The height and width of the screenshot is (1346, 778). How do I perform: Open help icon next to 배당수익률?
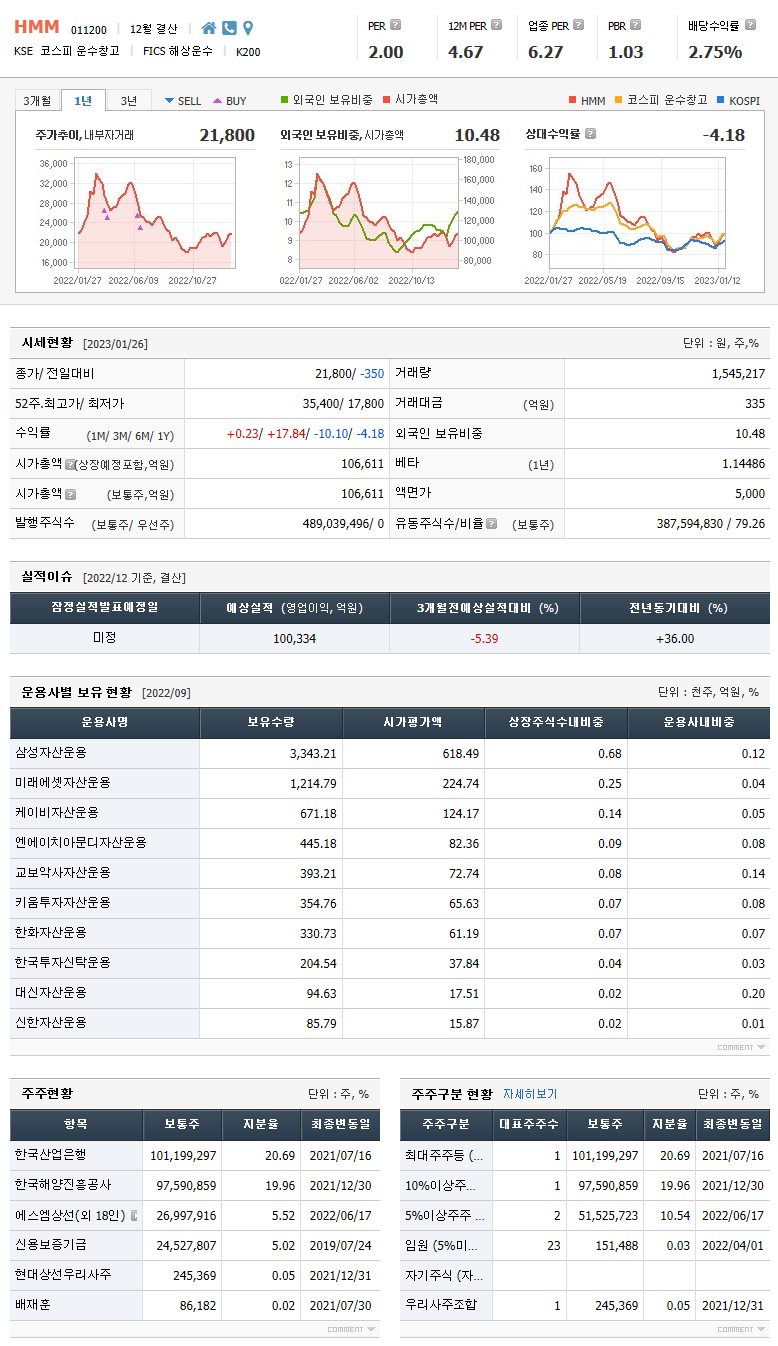(x=751, y=25)
